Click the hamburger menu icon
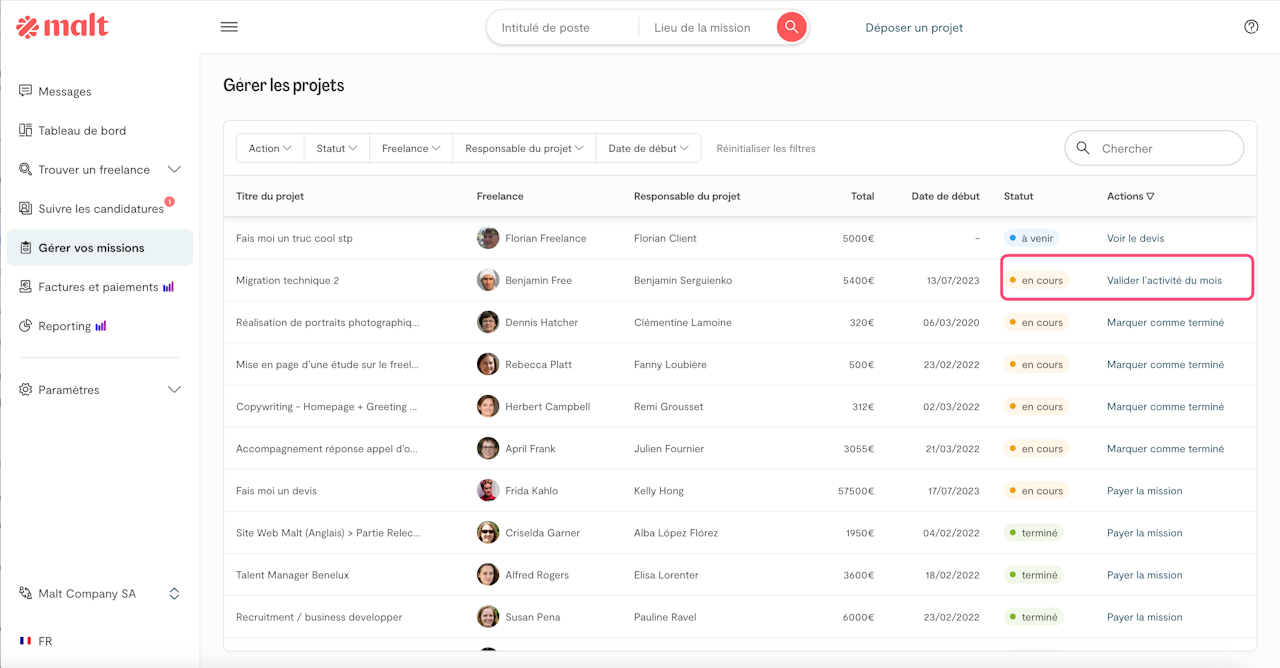This screenshot has height=668, width=1280. click(229, 27)
